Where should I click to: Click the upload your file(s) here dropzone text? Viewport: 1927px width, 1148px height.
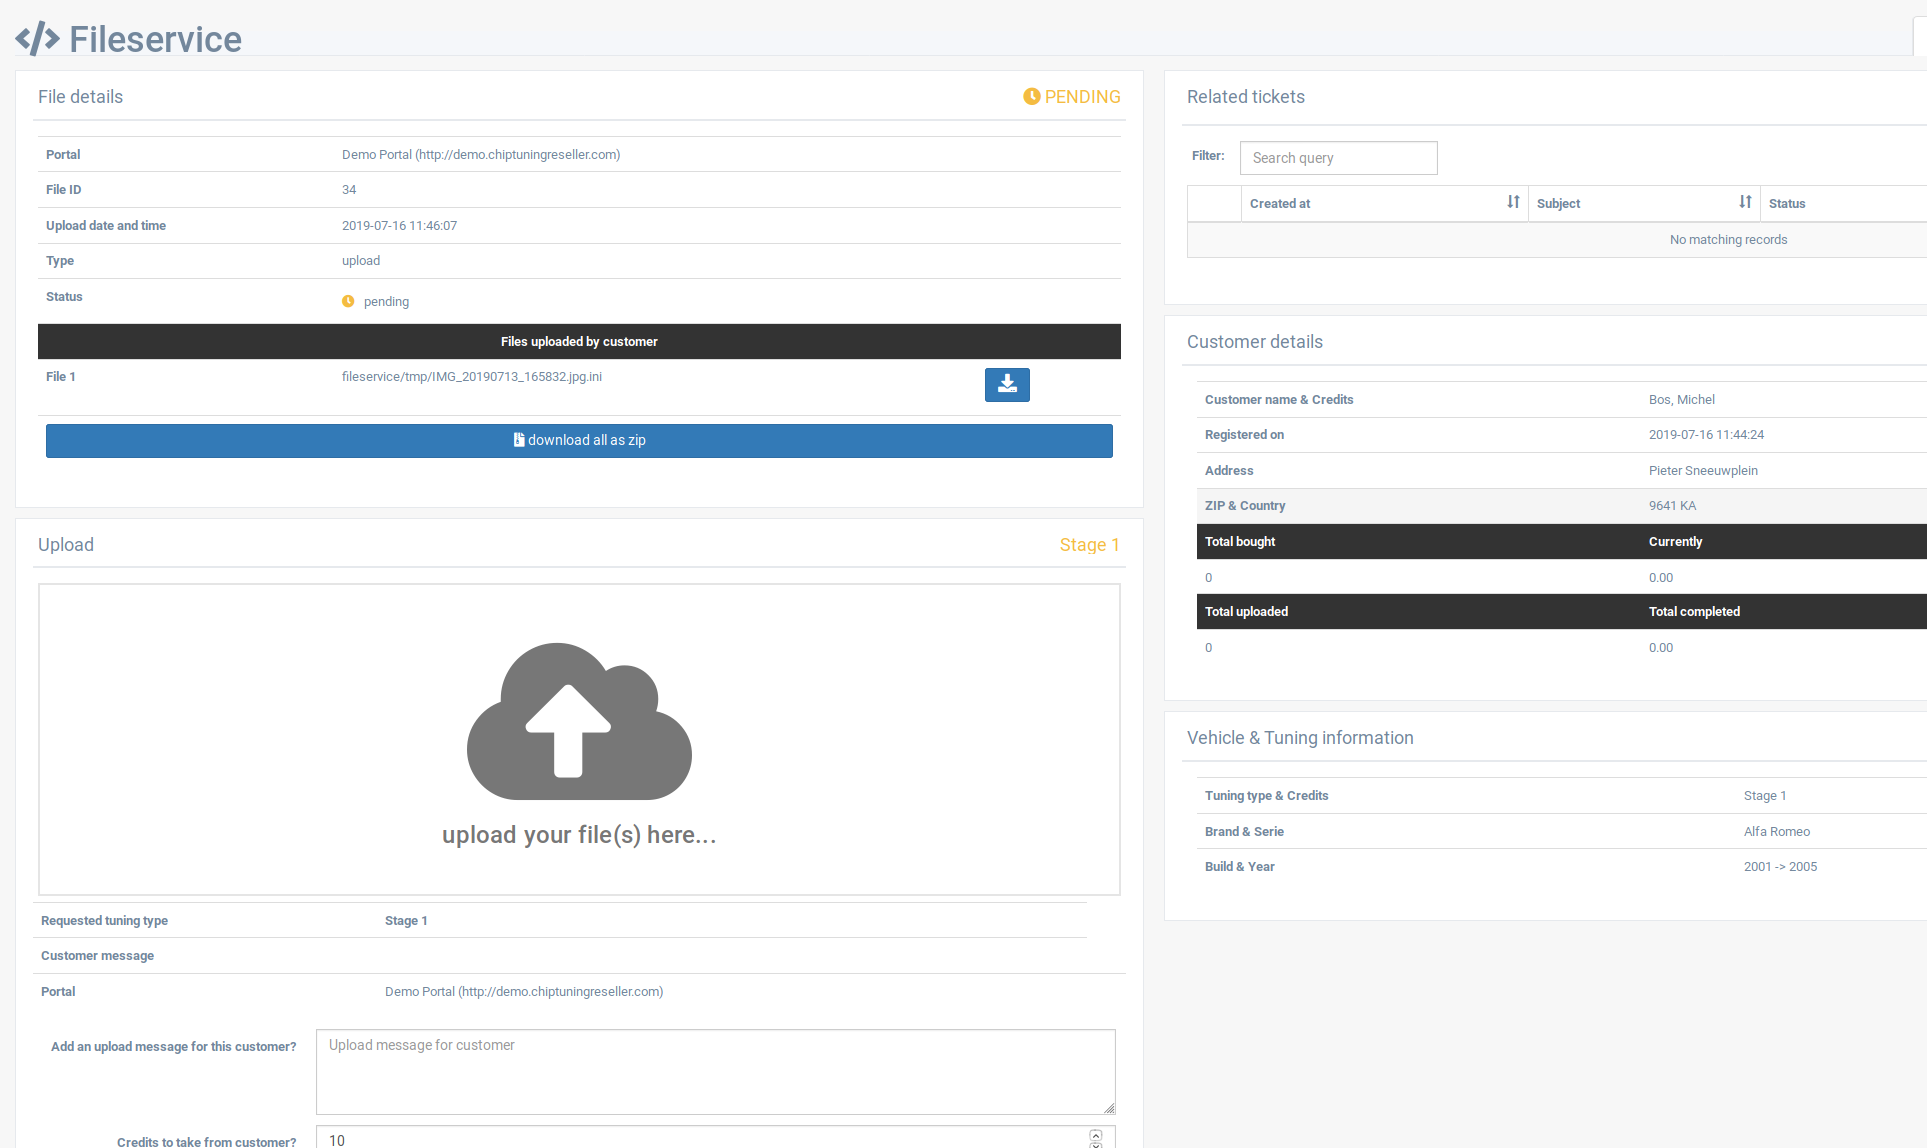tap(579, 835)
